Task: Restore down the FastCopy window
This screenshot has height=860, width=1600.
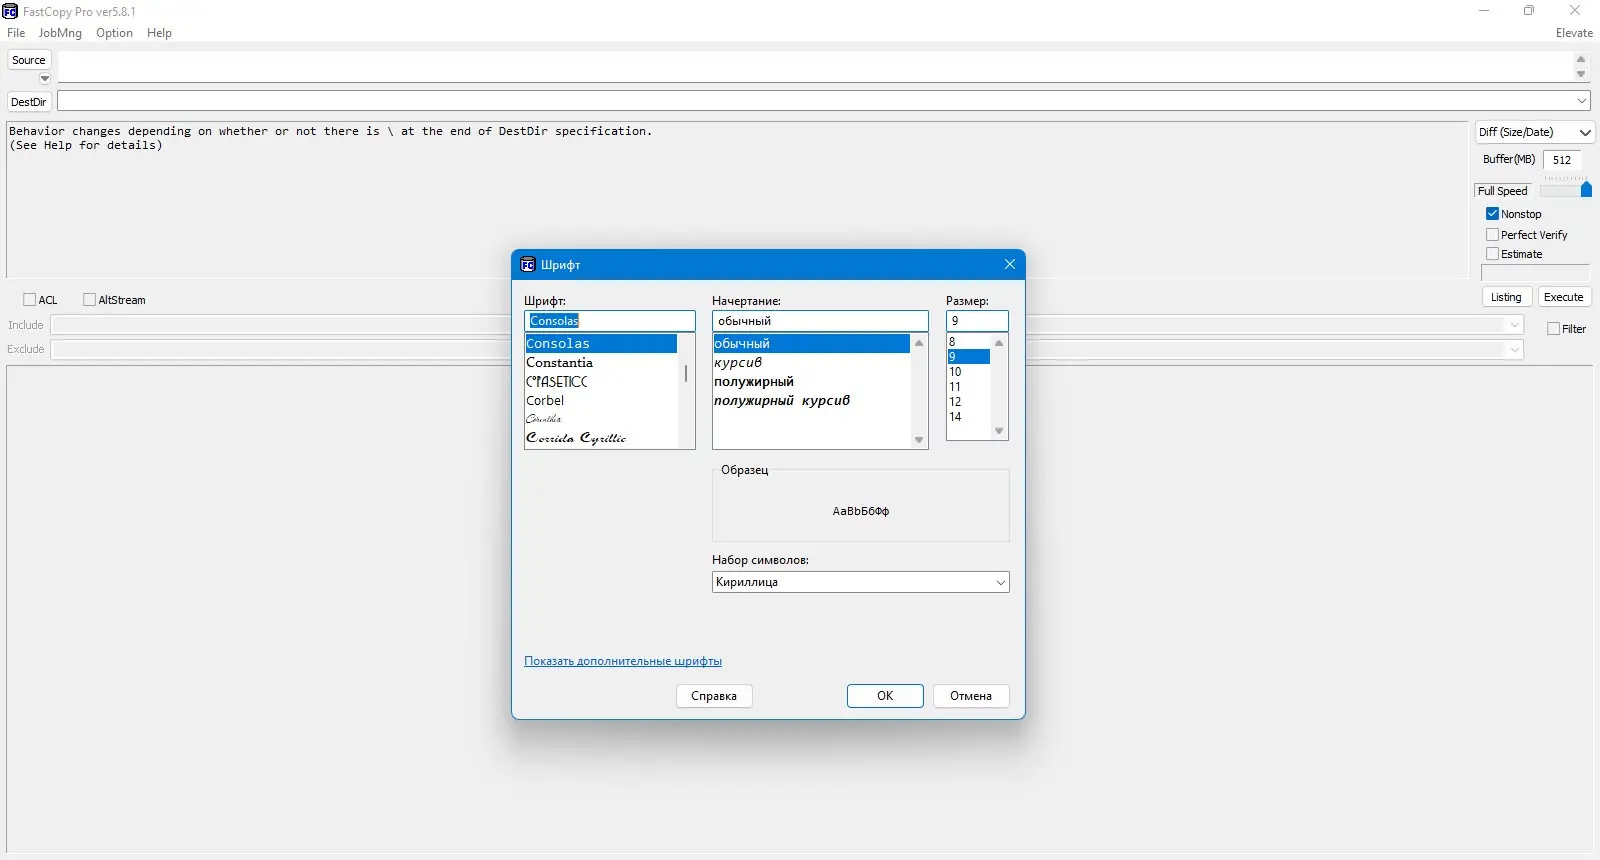Action: click(x=1529, y=11)
